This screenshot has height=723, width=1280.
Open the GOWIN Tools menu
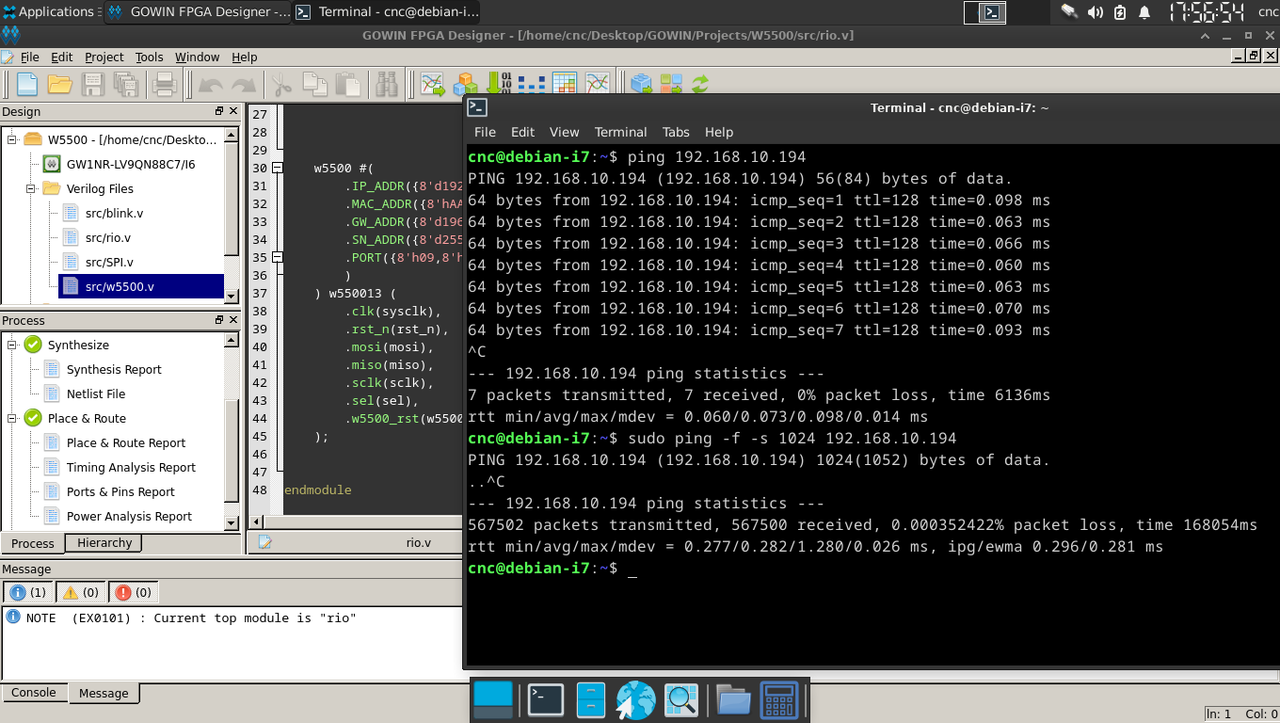click(149, 57)
